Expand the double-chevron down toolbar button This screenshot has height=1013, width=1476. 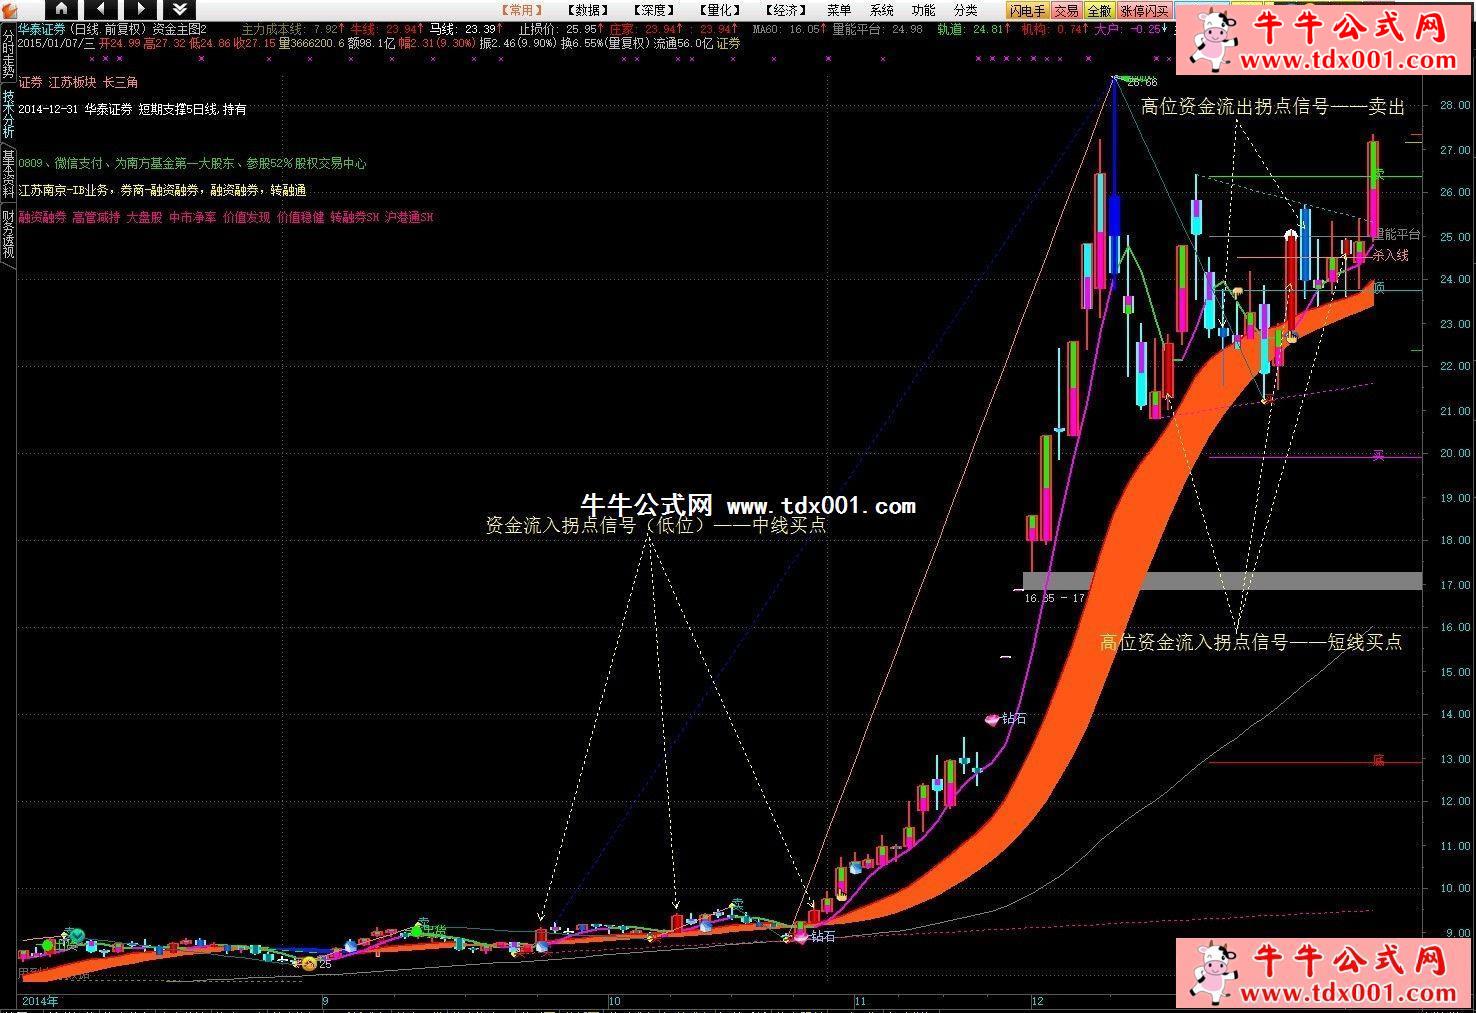tap(180, 10)
